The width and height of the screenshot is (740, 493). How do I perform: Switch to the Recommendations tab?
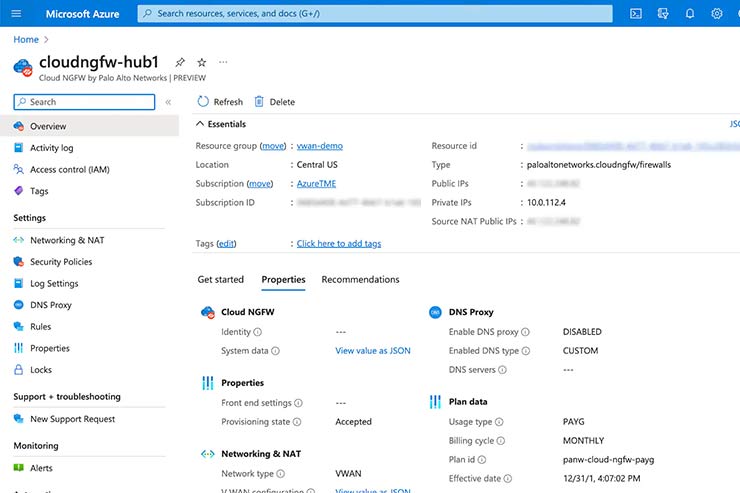pyautogui.click(x=360, y=280)
